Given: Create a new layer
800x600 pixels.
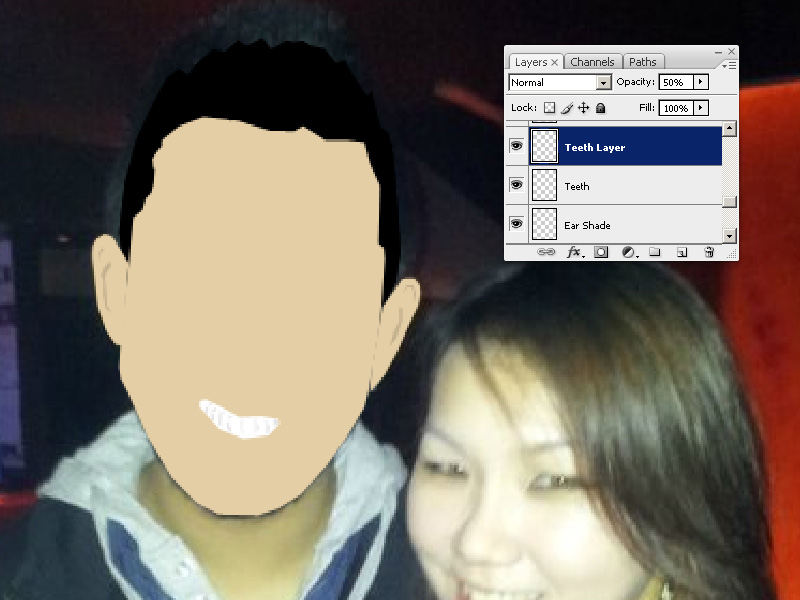Looking at the screenshot, I should (682, 253).
